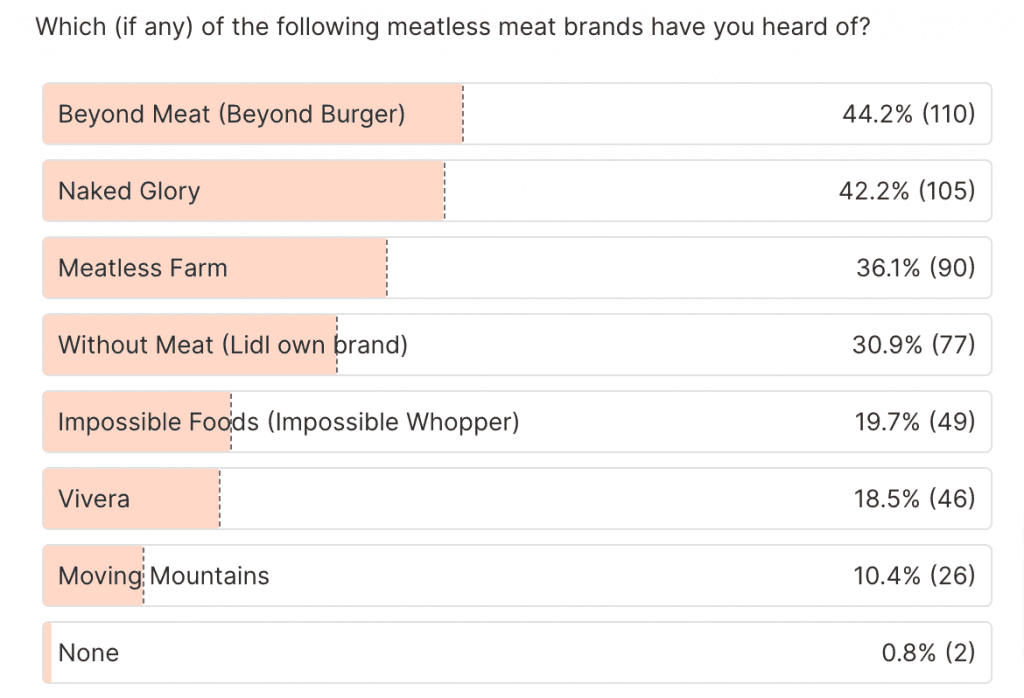Click the 10.4% (26) result value
Viewport: 1024px width, 698px height.
pos(914,576)
